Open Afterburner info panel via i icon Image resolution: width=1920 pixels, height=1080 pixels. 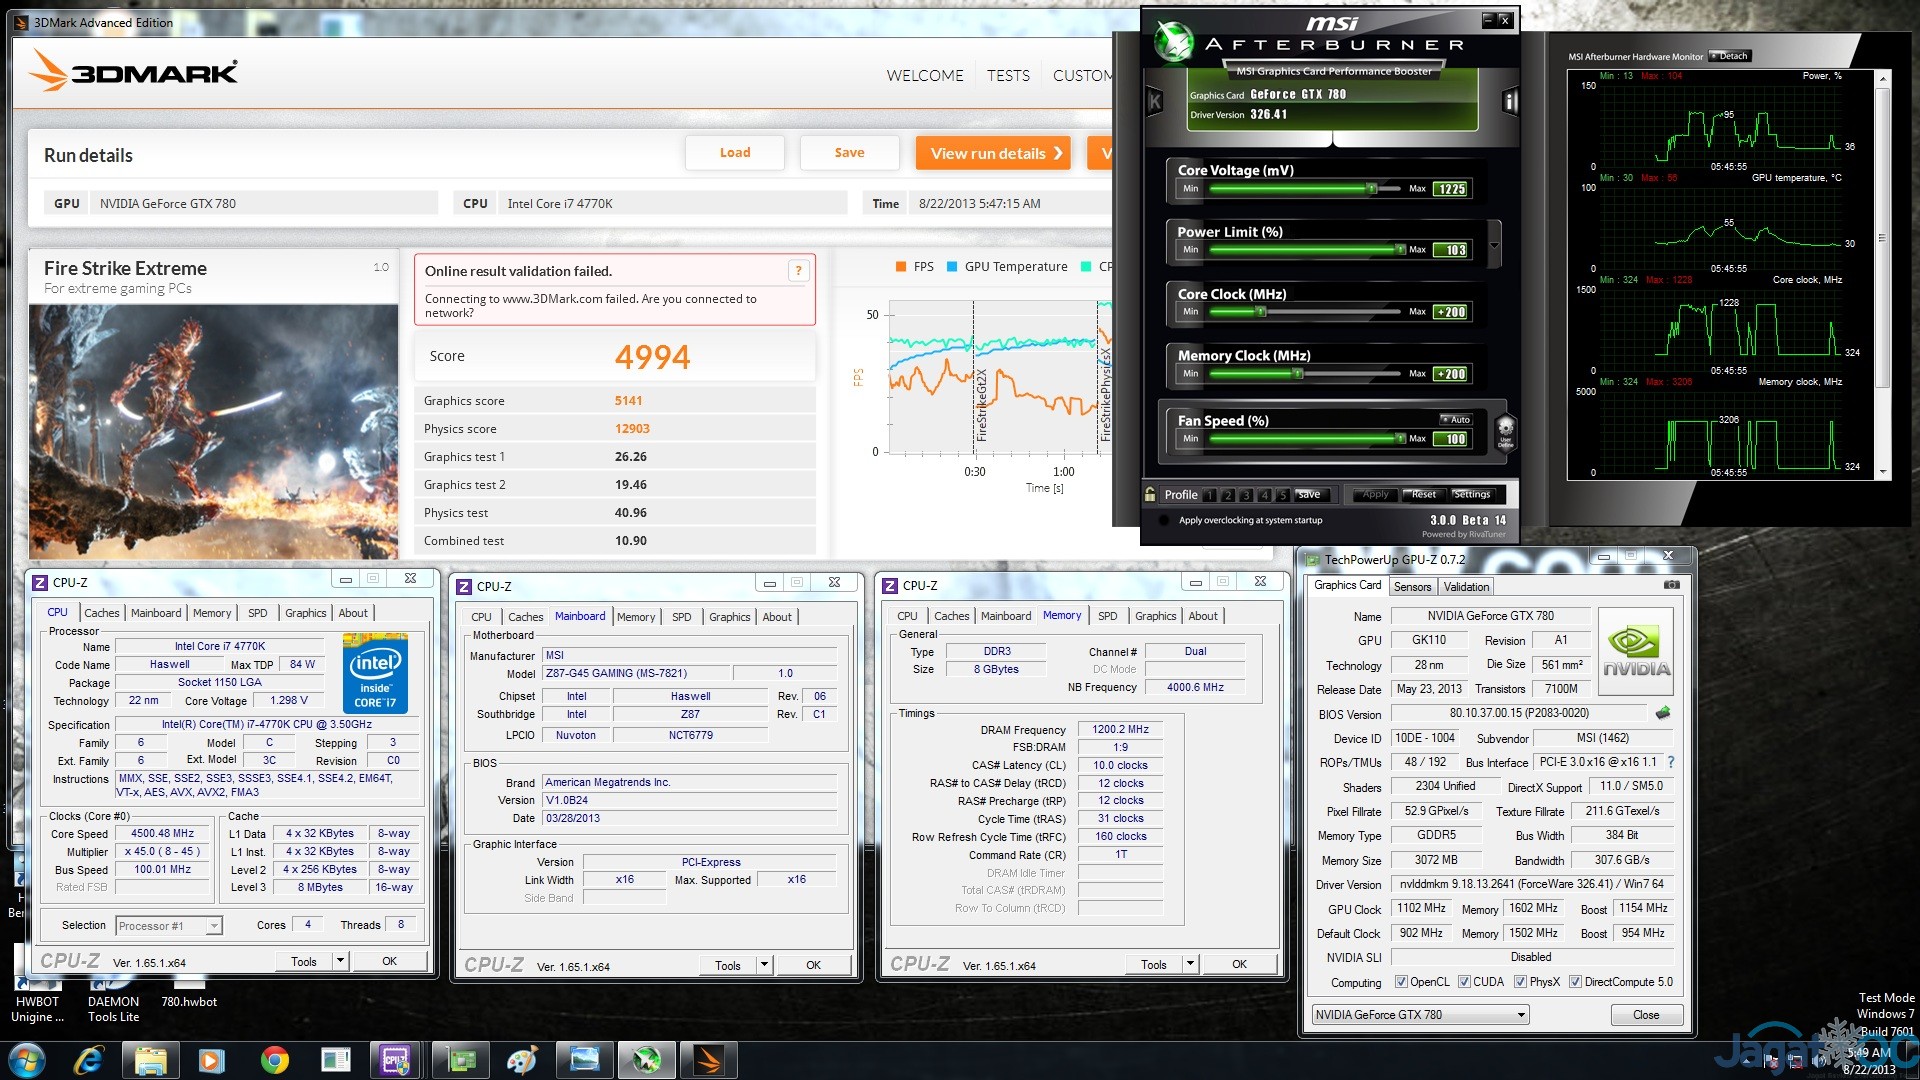1510,101
